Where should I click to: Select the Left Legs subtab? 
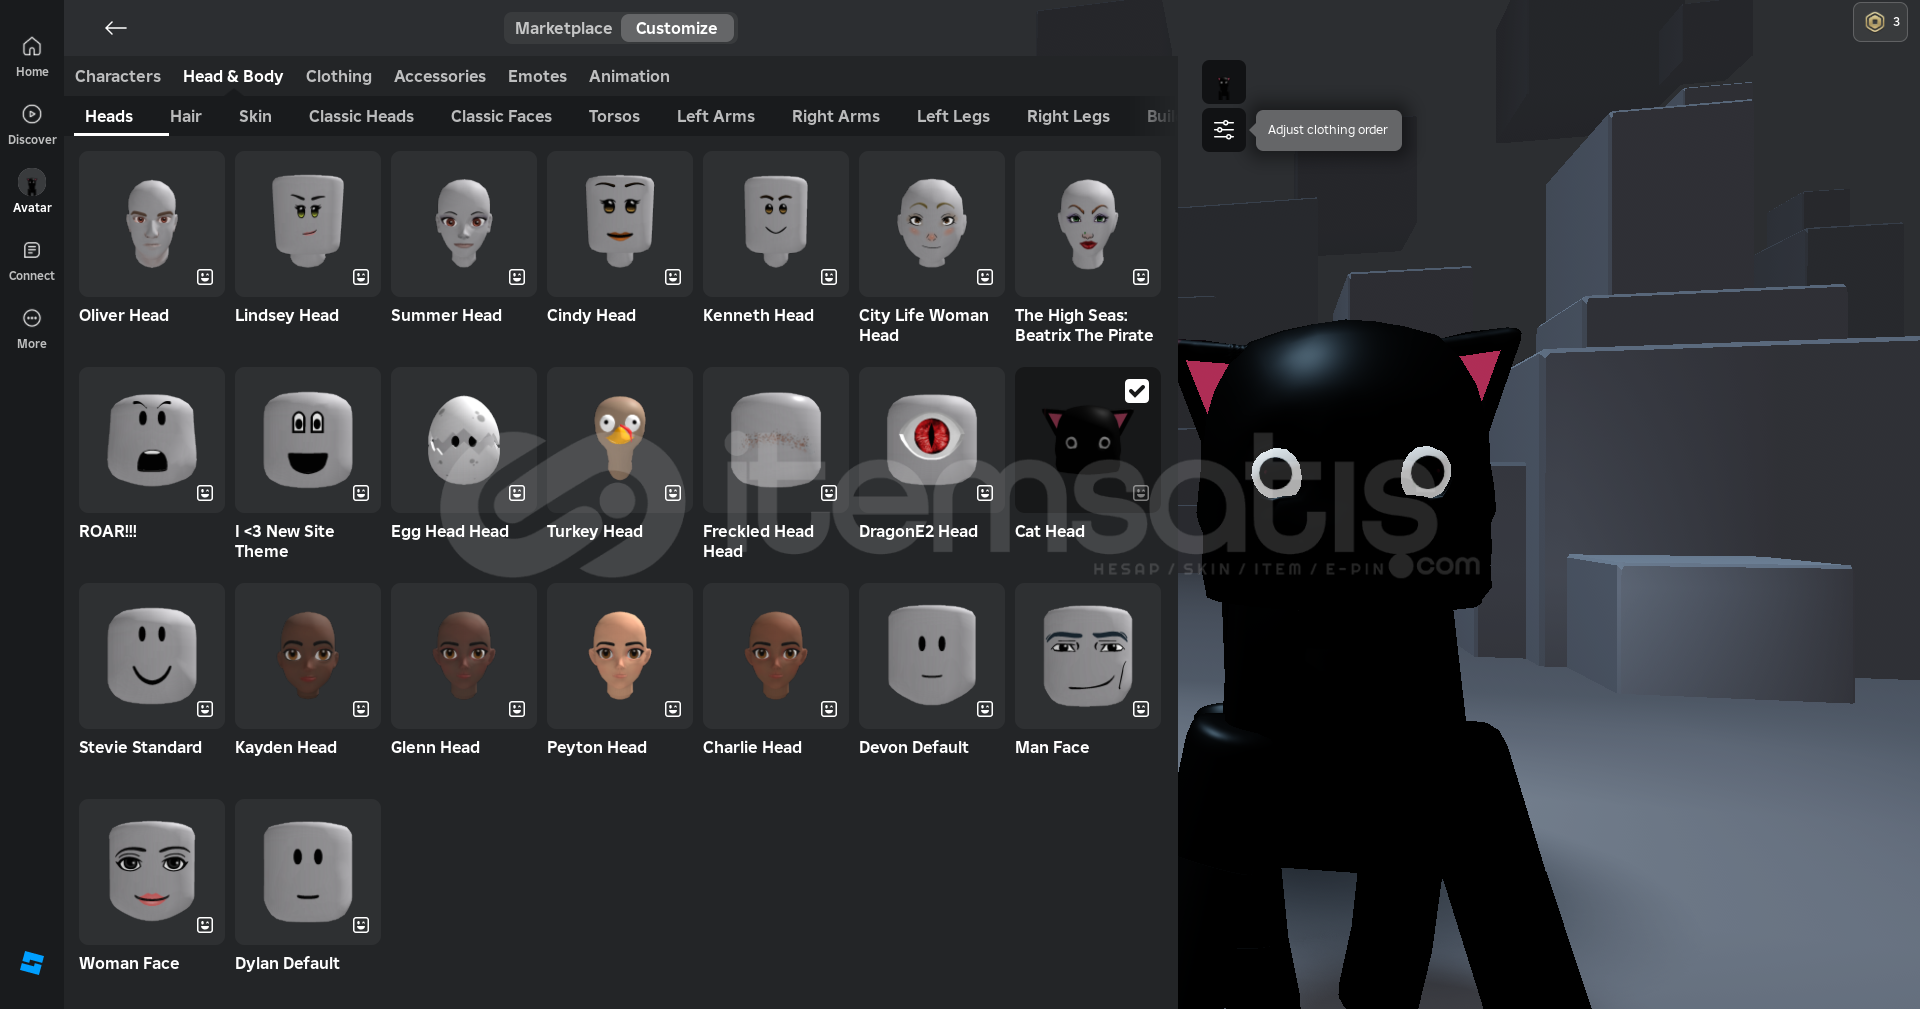coord(953,116)
